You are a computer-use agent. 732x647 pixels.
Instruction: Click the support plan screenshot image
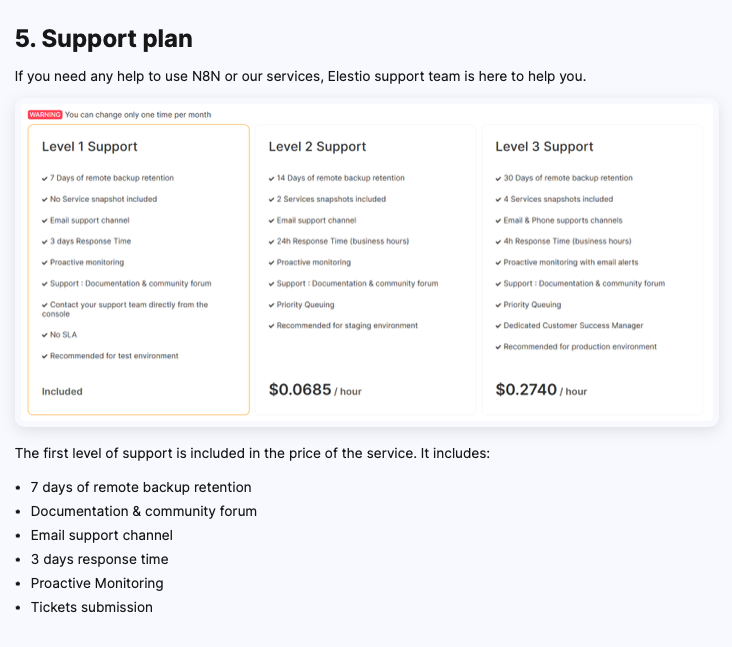pyautogui.click(x=367, y=262)
